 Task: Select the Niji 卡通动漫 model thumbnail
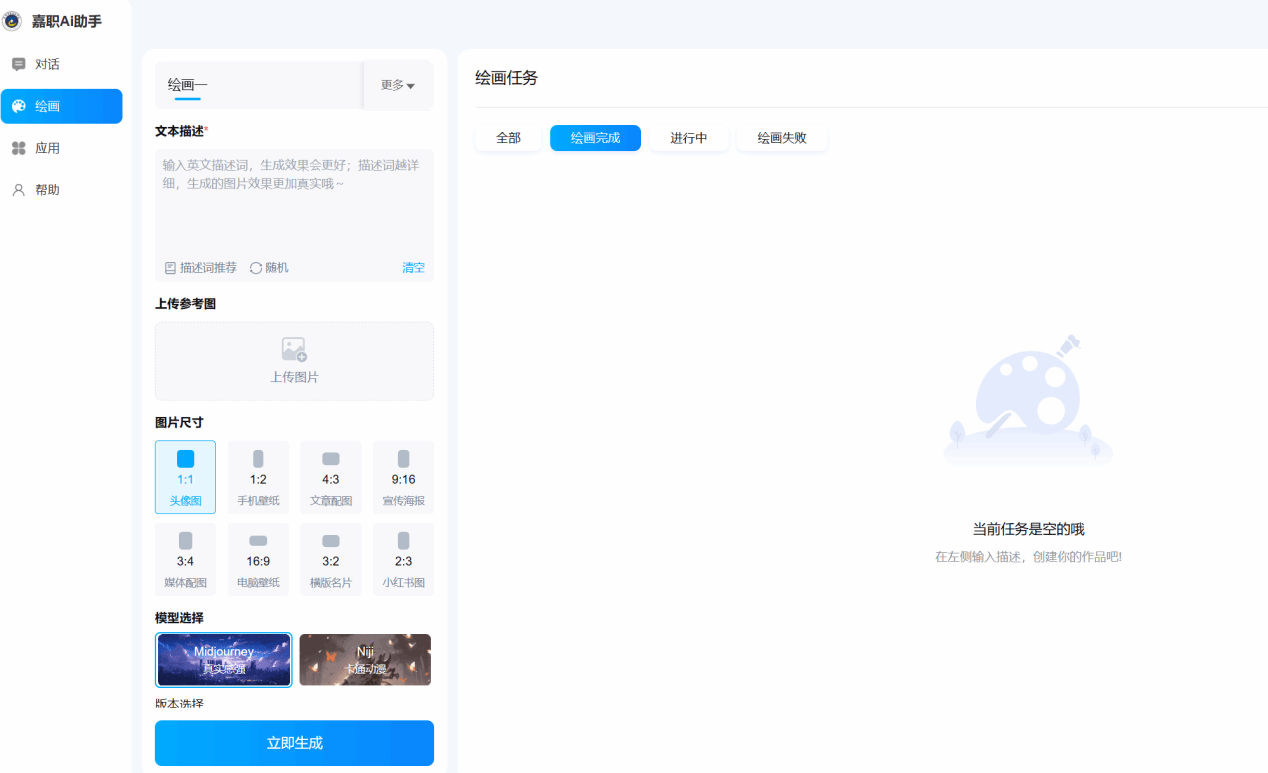[365, 660]
